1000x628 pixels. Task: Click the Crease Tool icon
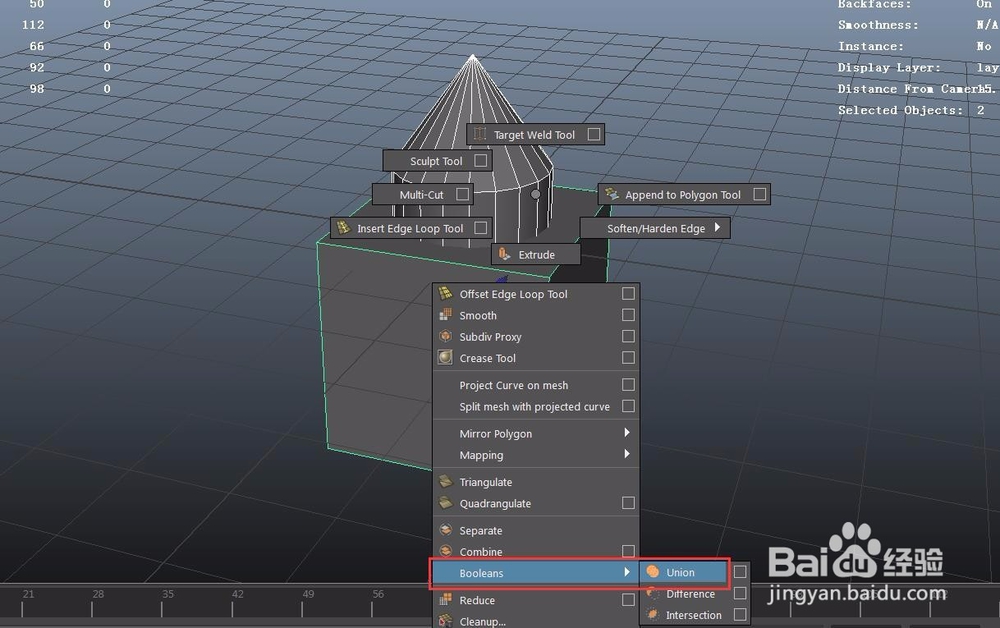click(x=445, y=358)
